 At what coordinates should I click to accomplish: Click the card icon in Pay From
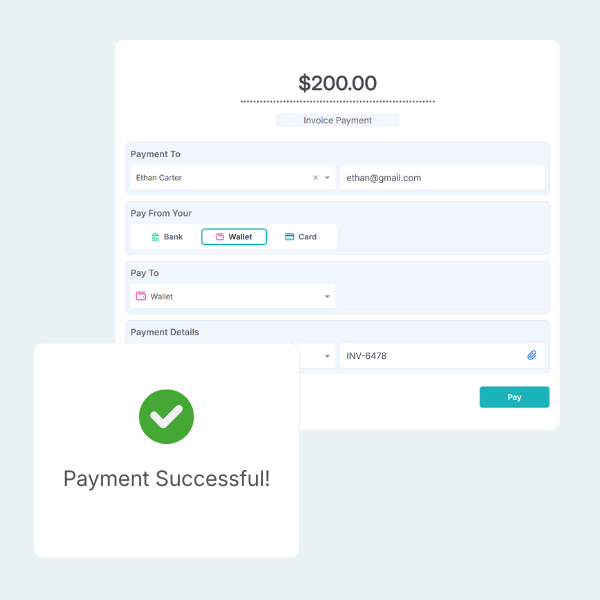[x=289, y=237]
